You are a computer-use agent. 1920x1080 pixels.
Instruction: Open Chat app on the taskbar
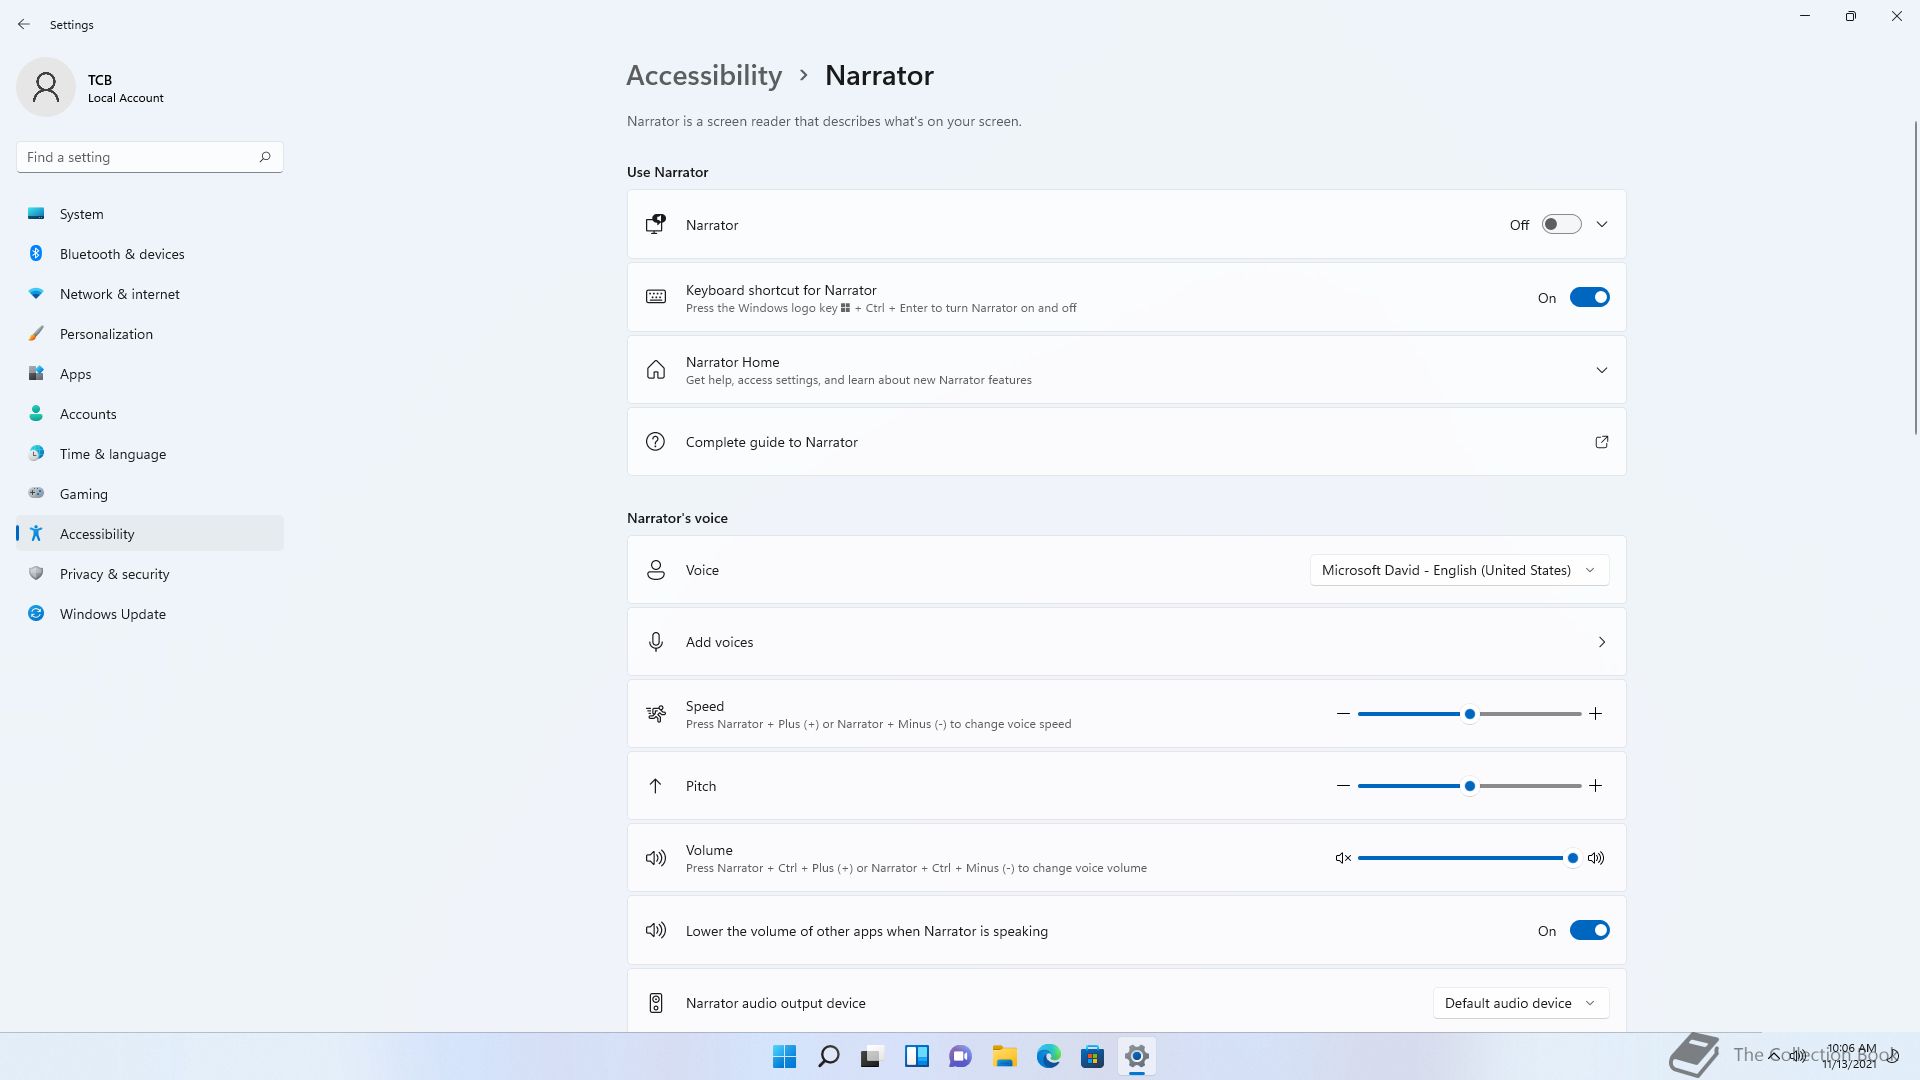[960, 1056]
